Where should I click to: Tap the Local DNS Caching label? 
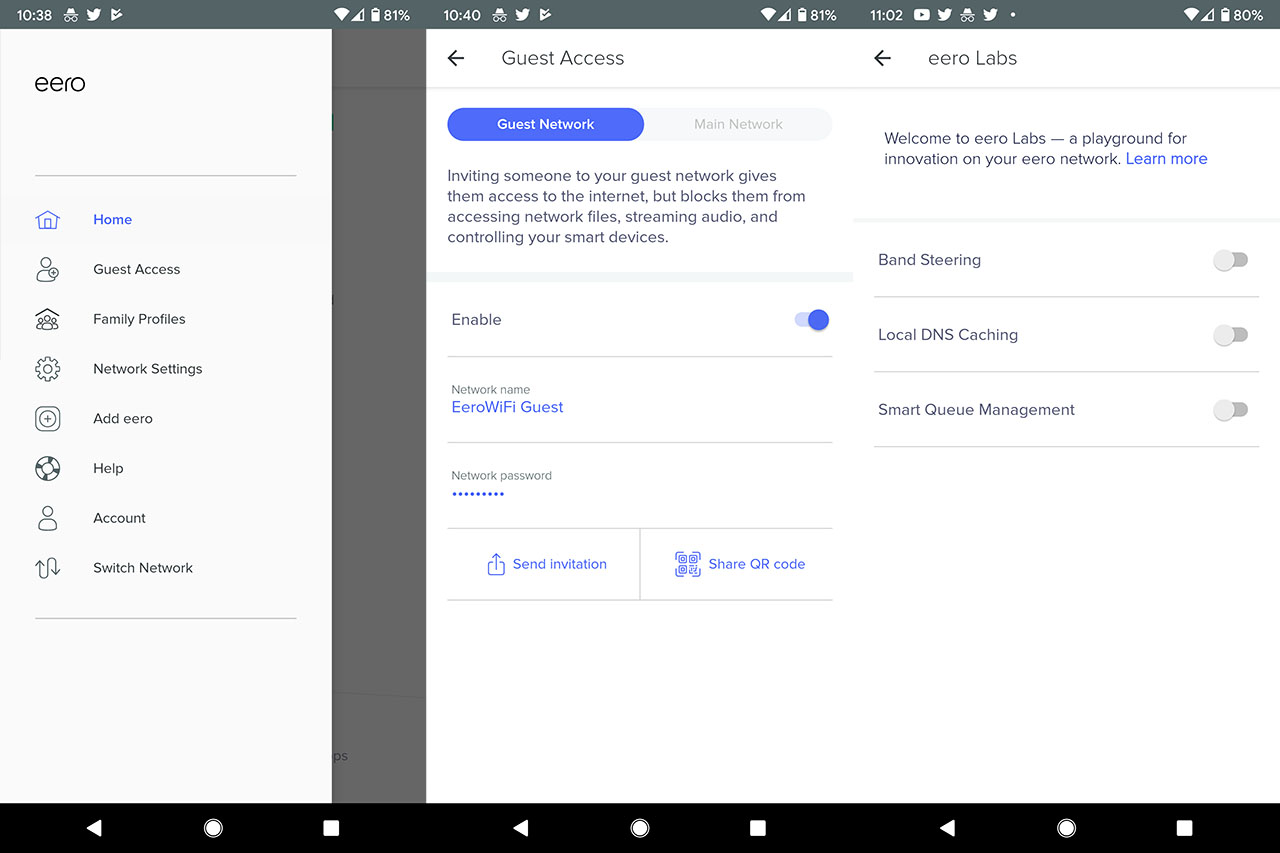pyautogui.click(x=948, y=335)
